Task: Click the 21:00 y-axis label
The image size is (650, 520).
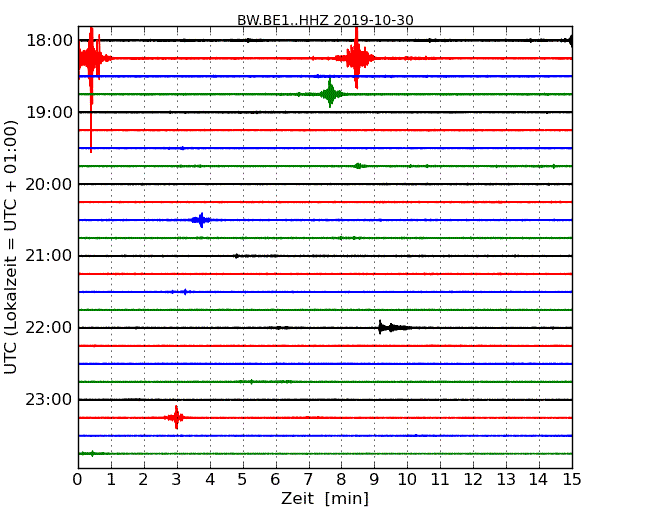Action: point(49,256)
